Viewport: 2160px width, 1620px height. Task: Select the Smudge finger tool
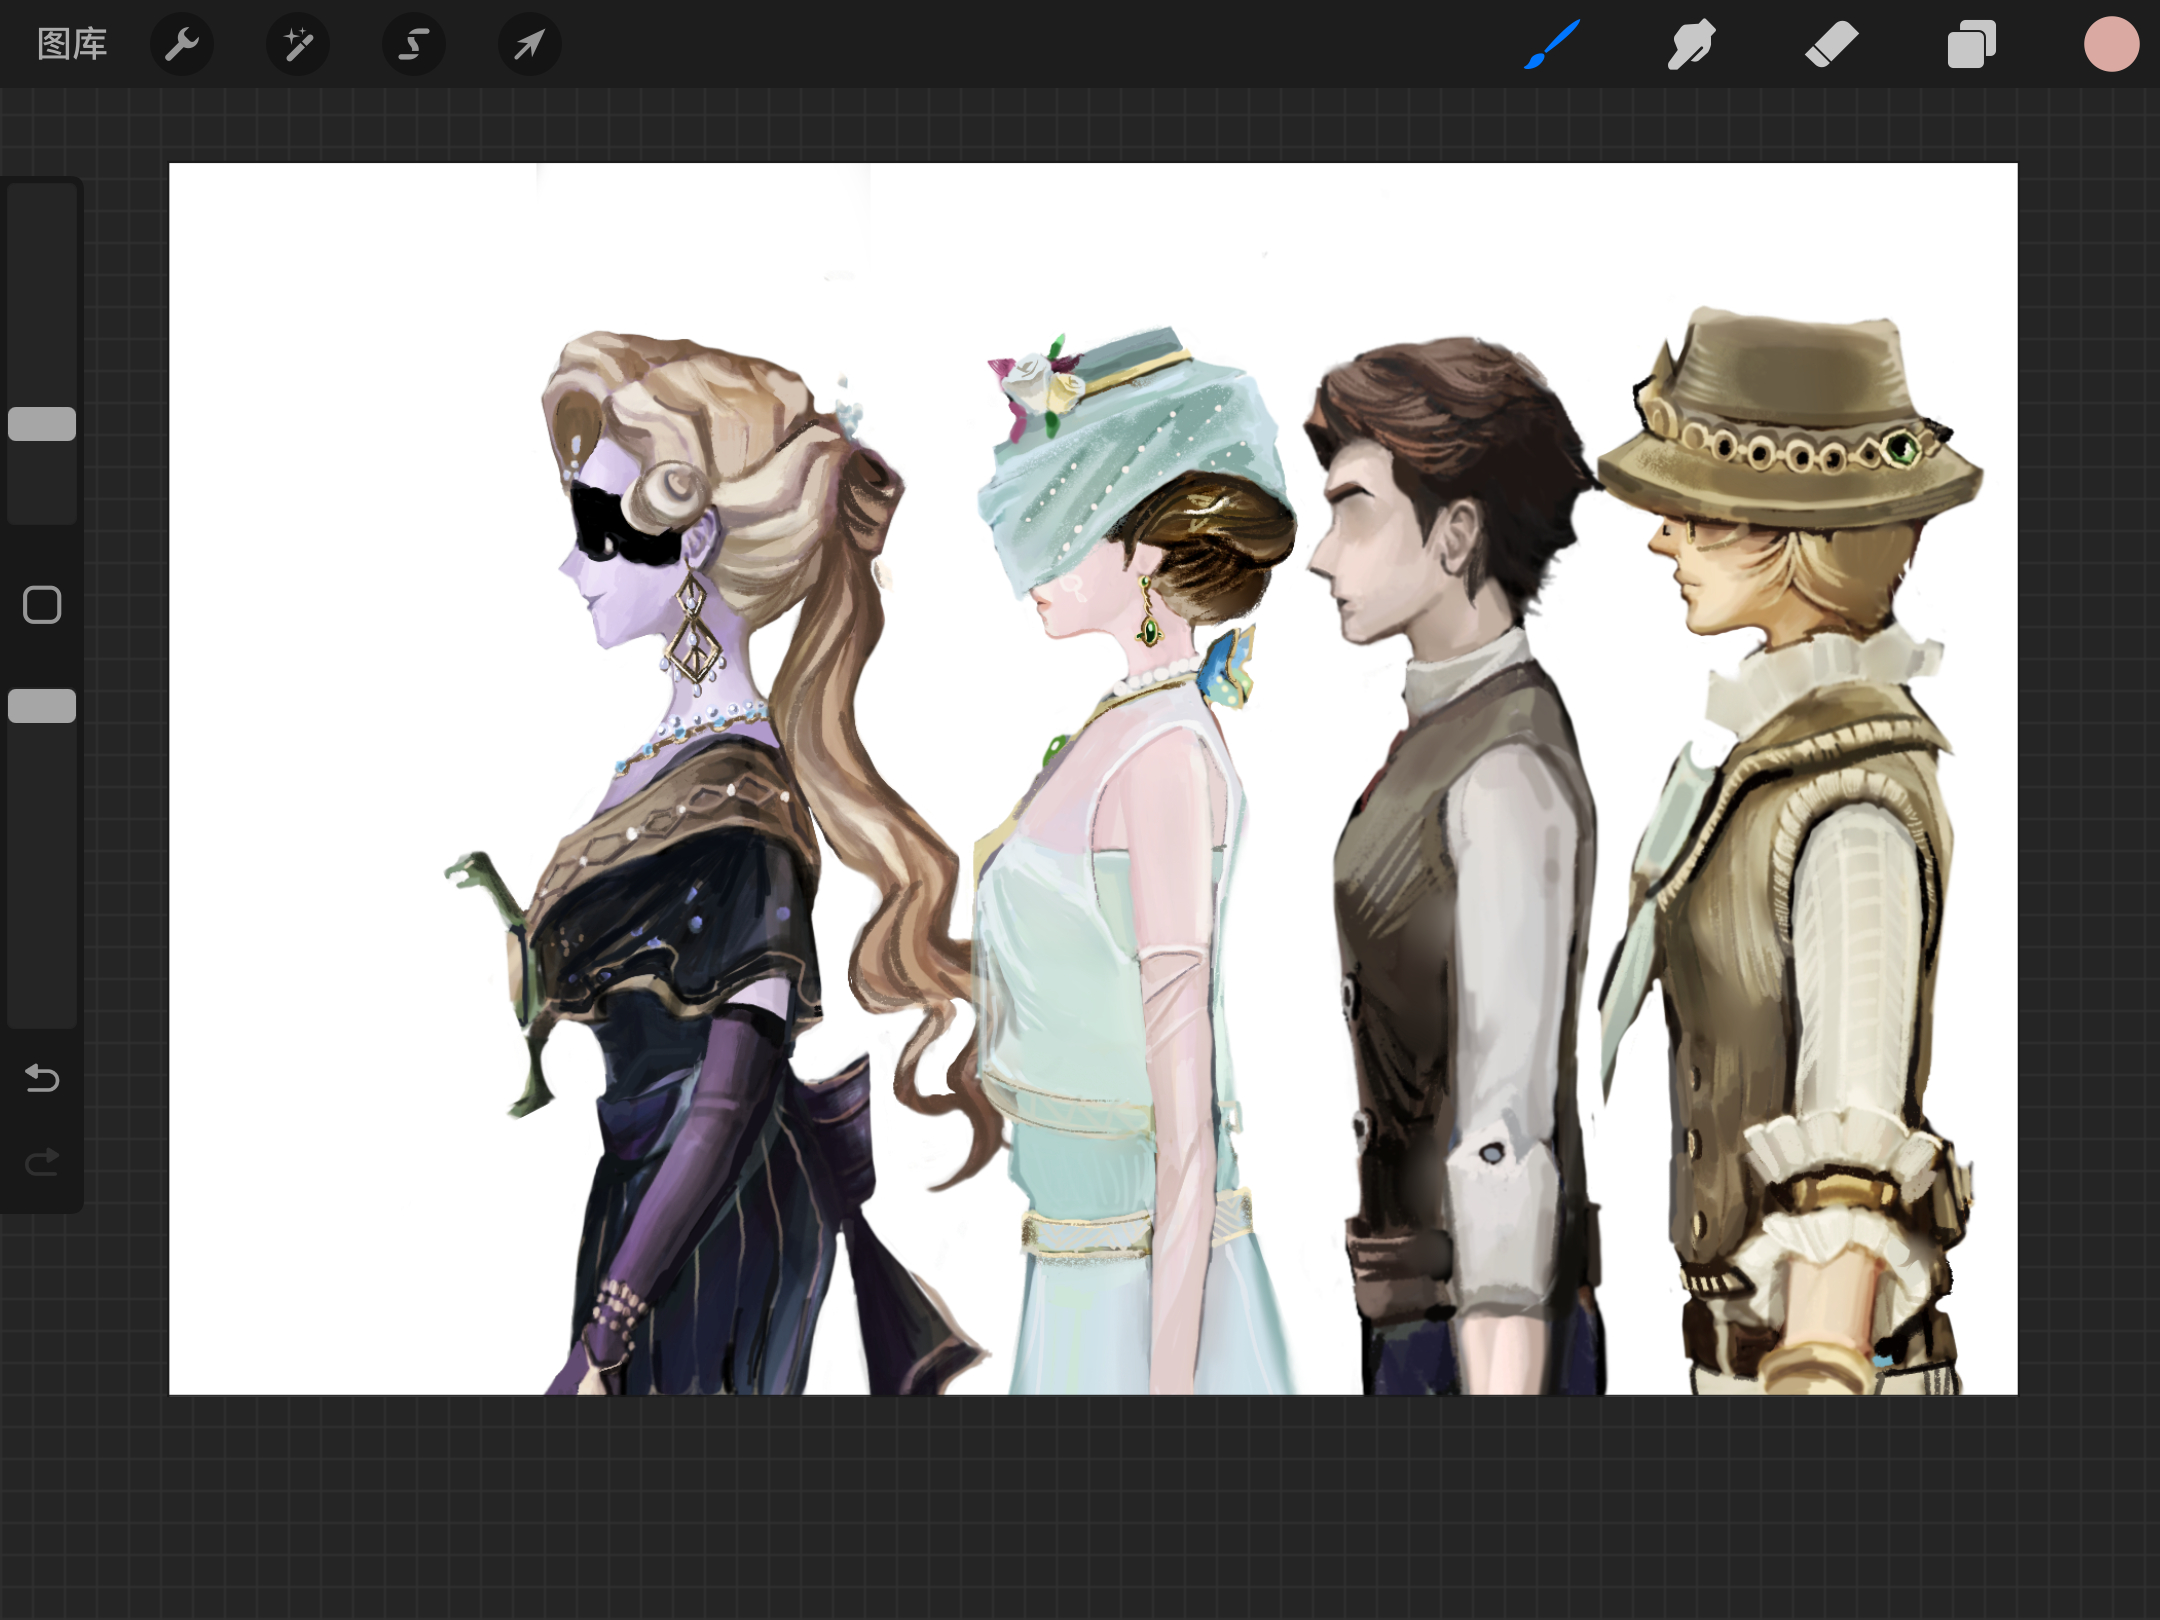click(x=1692, y=44)
